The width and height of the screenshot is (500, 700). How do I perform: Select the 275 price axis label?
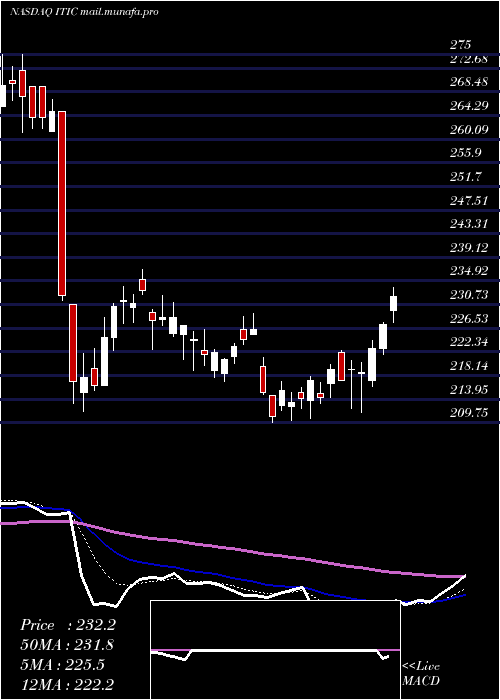[x=460, y=45]
